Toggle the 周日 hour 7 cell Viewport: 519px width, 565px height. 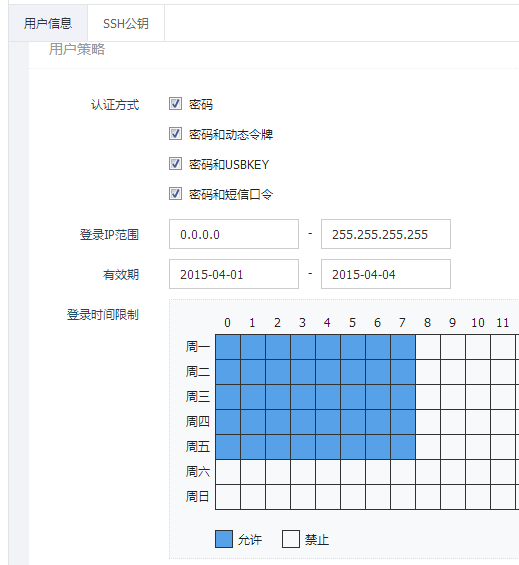(403, 497)
